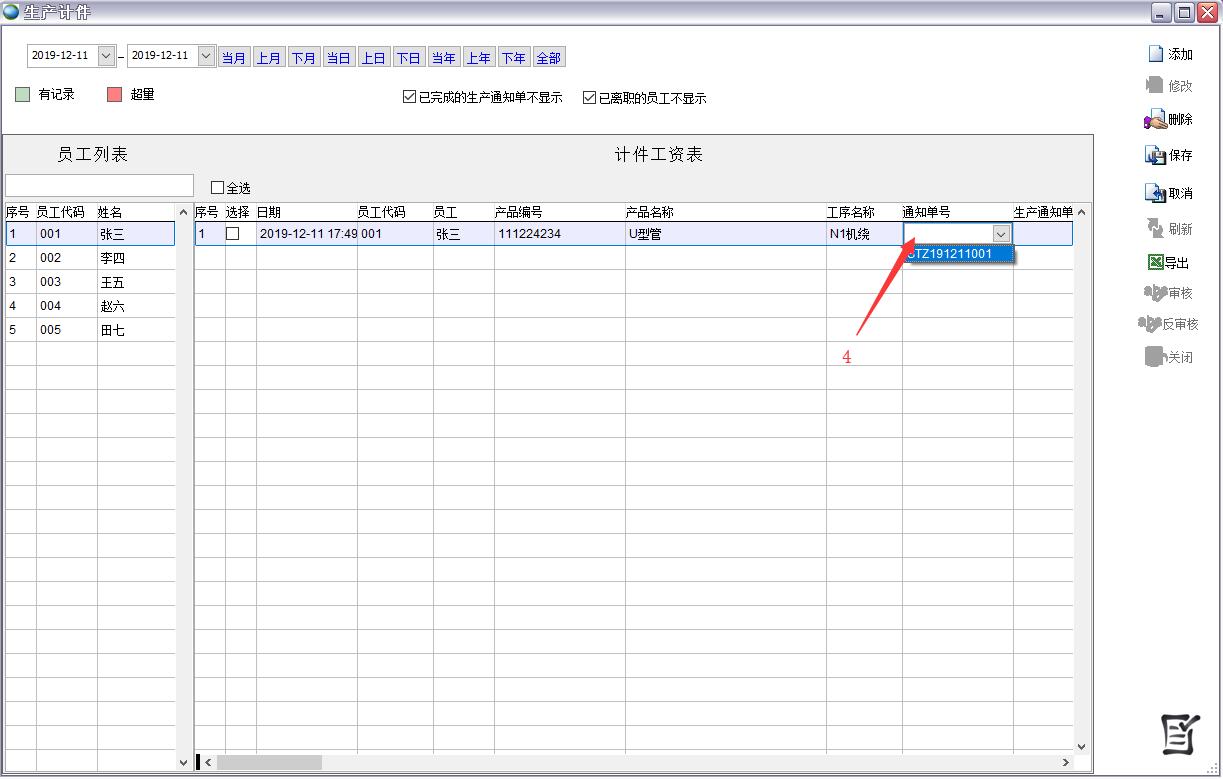Uncheck 已离职的员工不显示 checkbox
This screenshot has width=1223, height=779.
click(590, 98)
